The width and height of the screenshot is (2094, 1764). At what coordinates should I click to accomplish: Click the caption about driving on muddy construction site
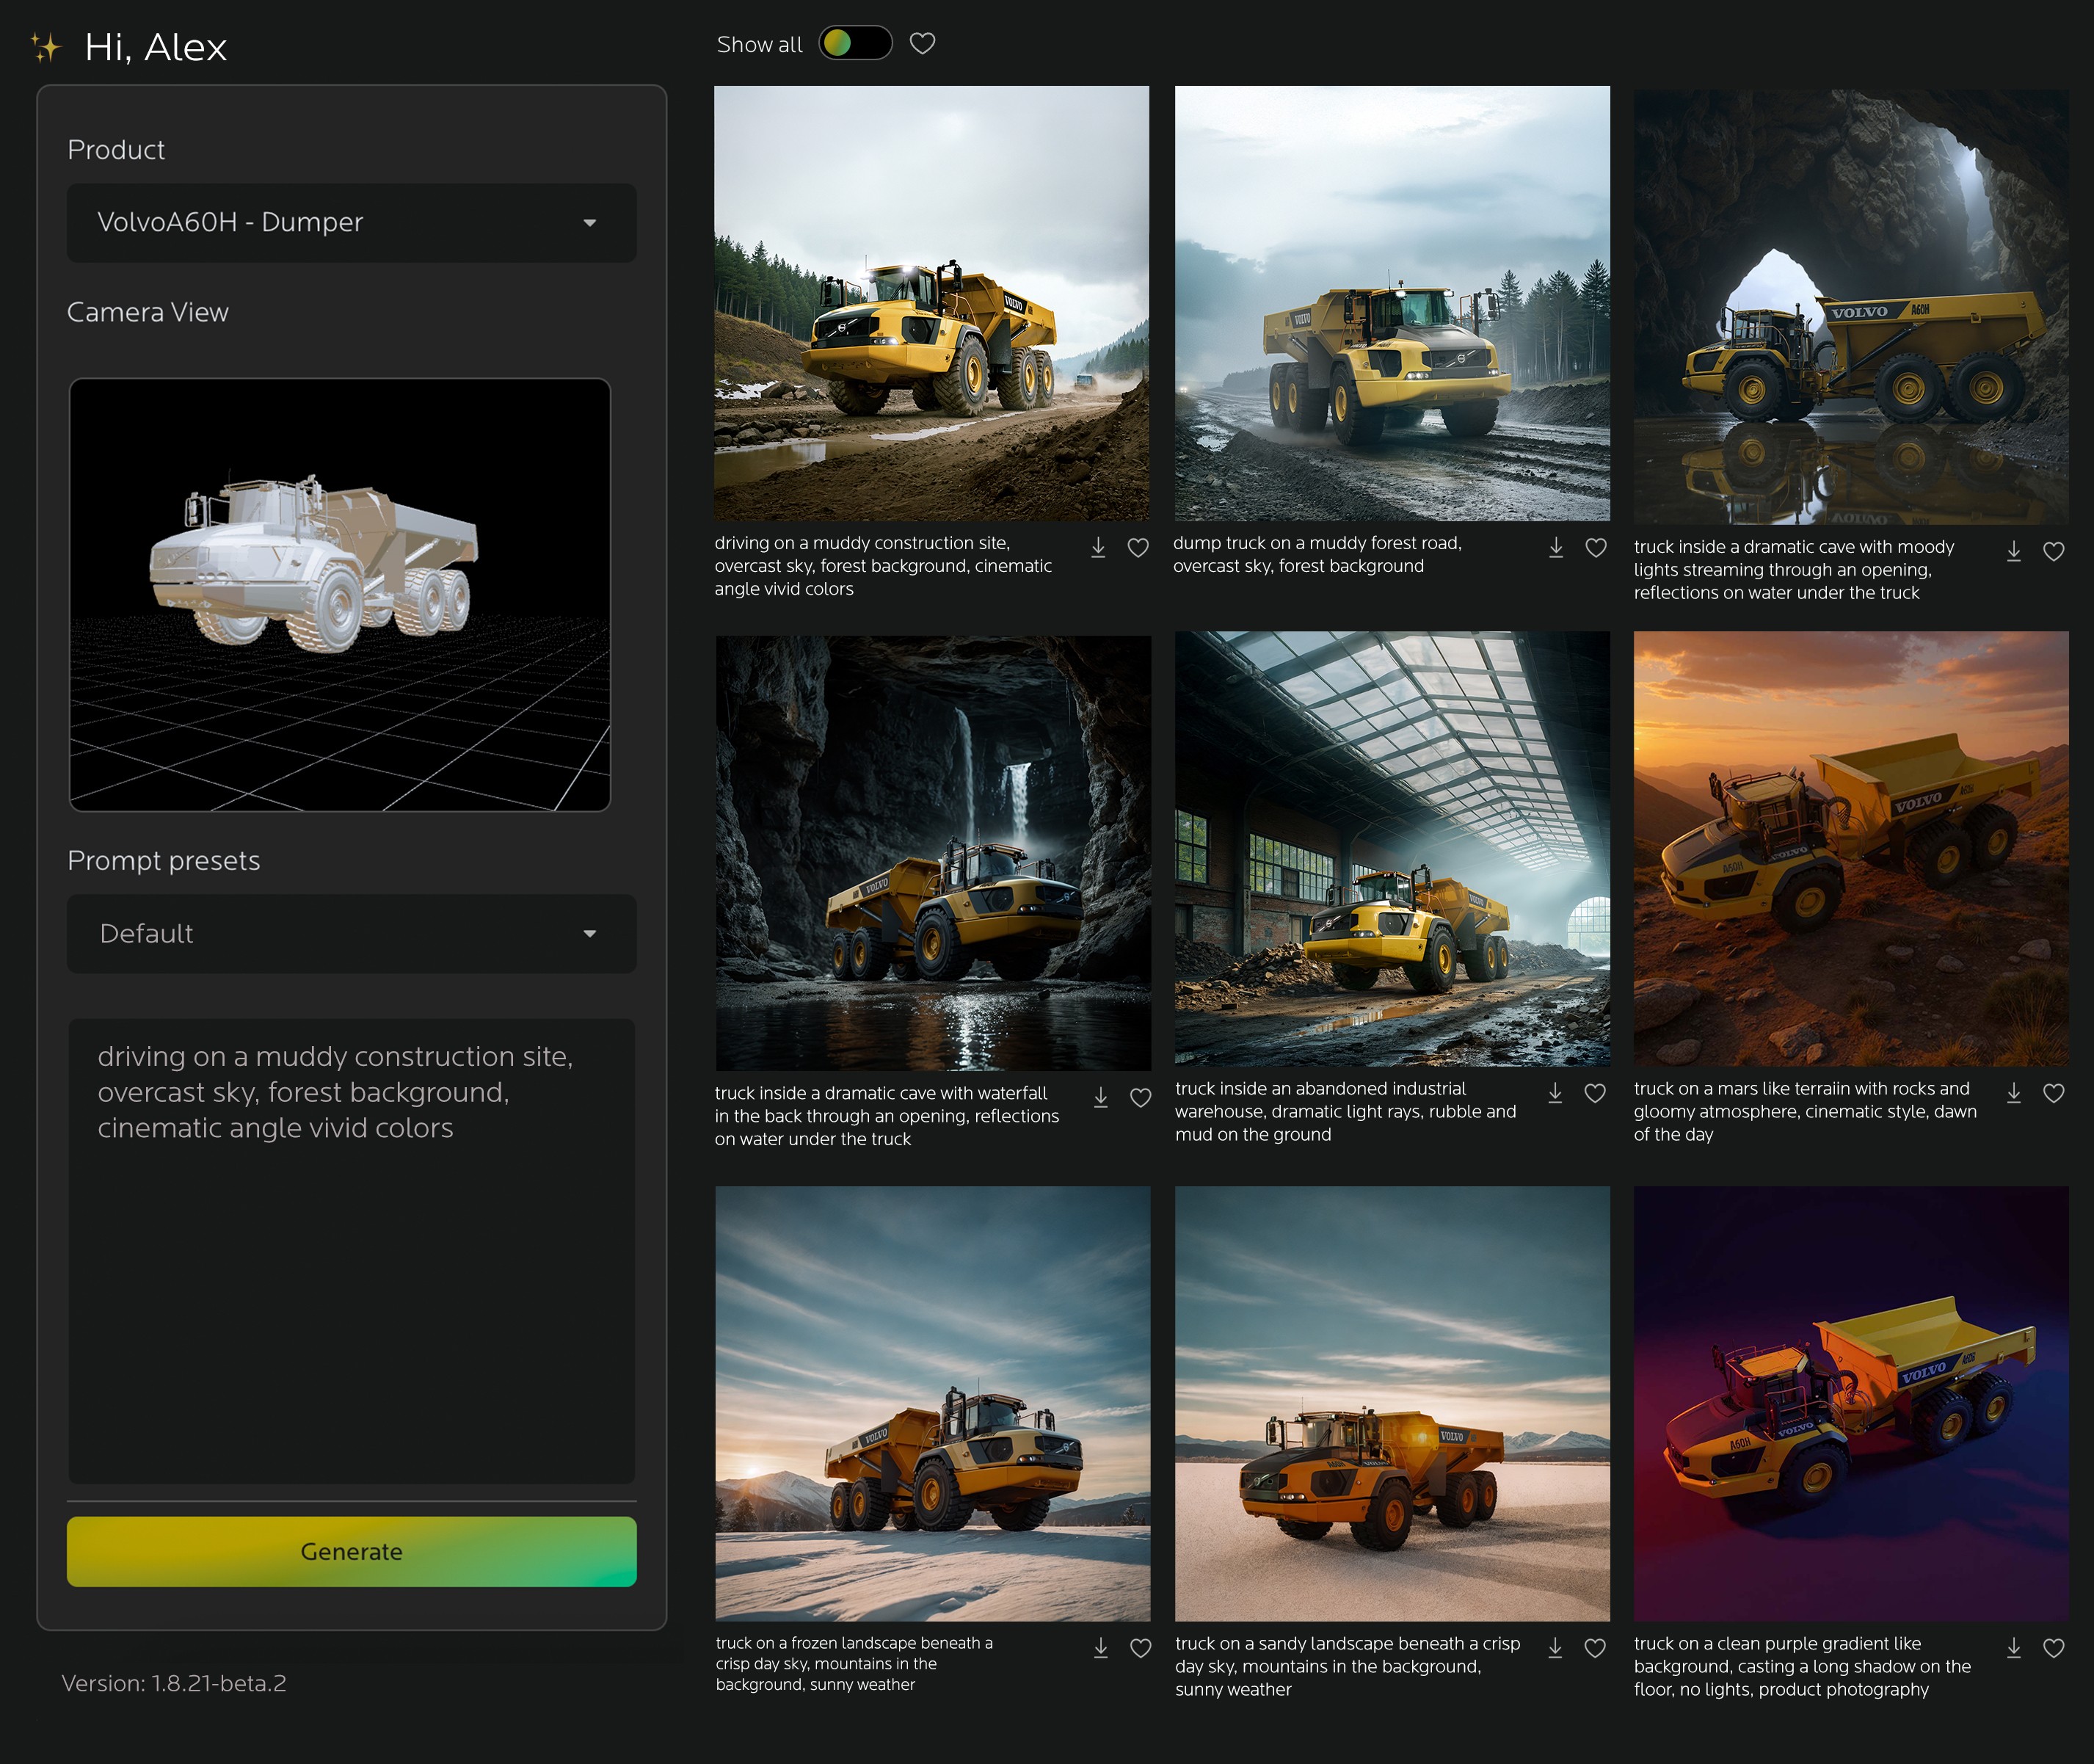click(883, 566)
